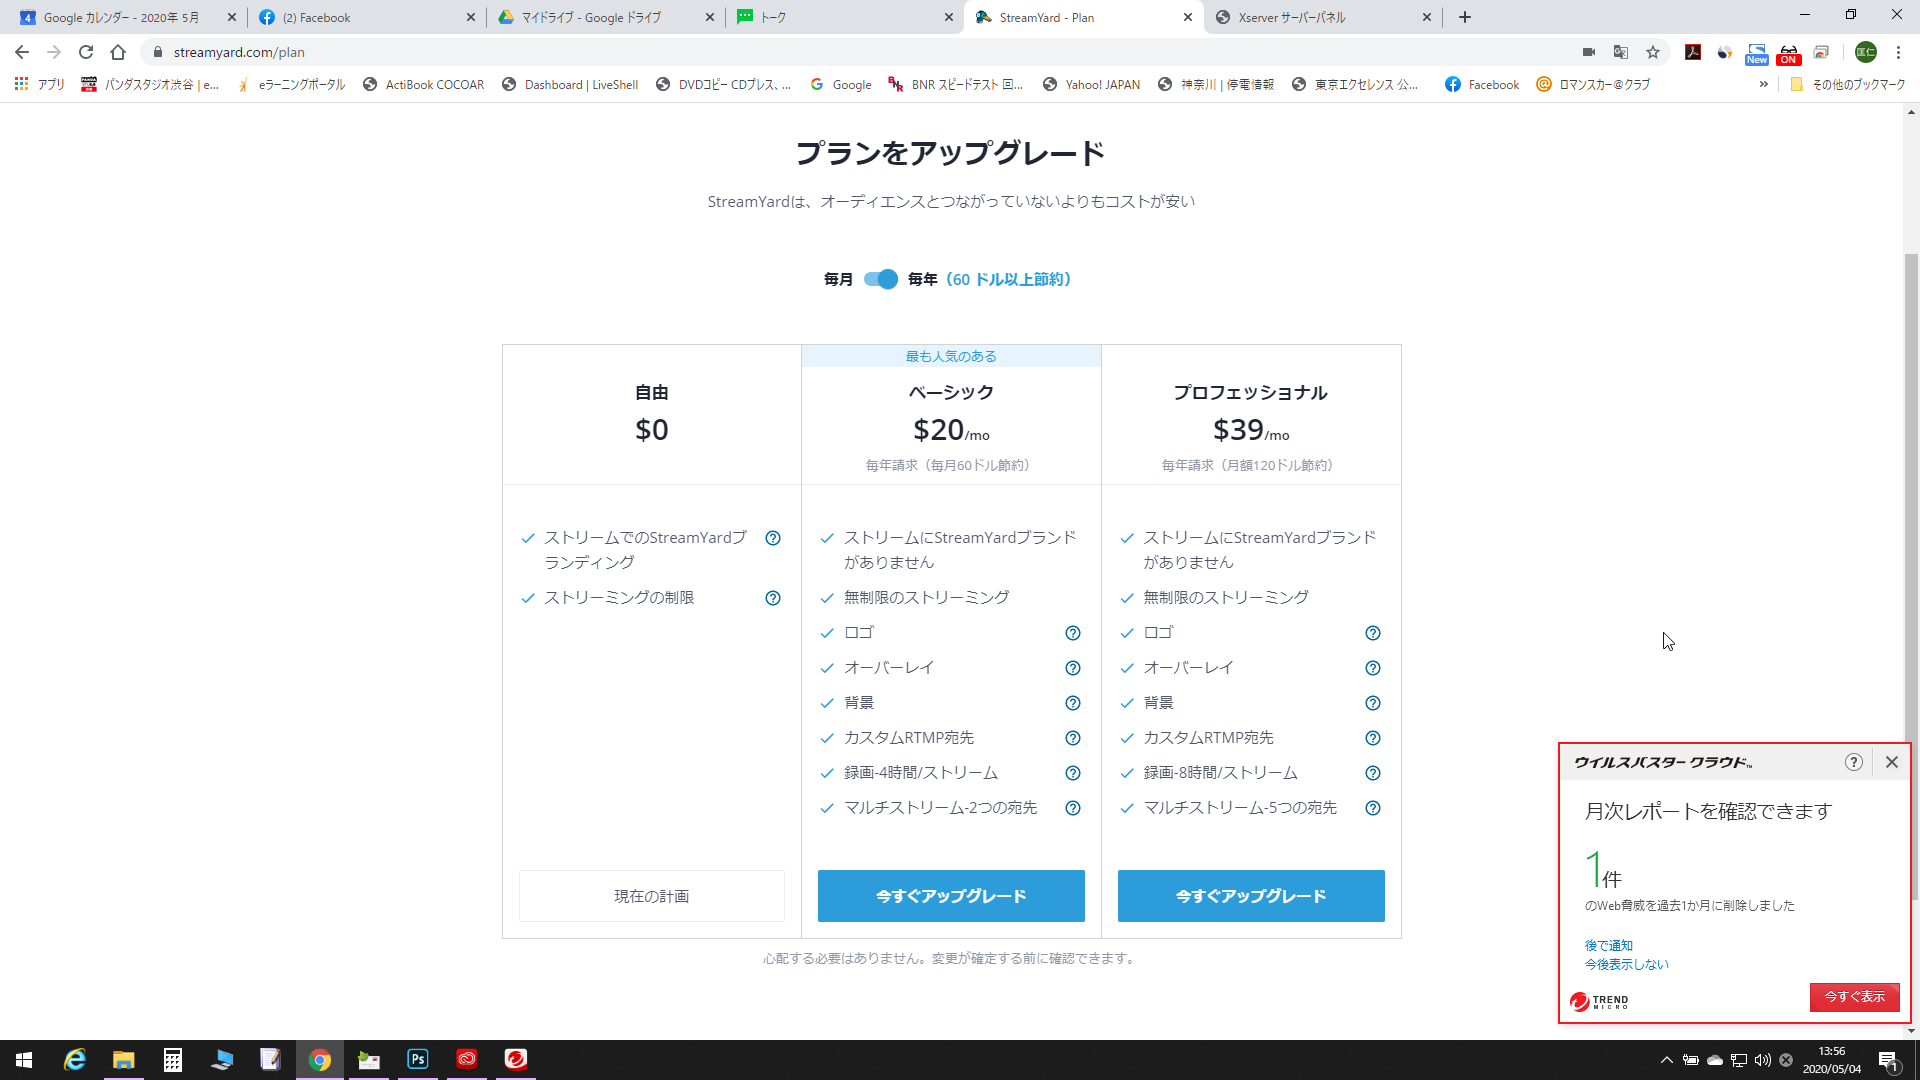
Task: Click the Professional plan upgrade now button
Action: tap(1251, 896)
